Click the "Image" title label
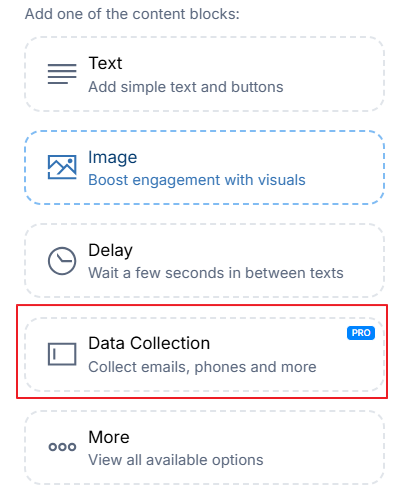Screen dimensions: 393x497 pyautogui.click(x=113, y=157)
